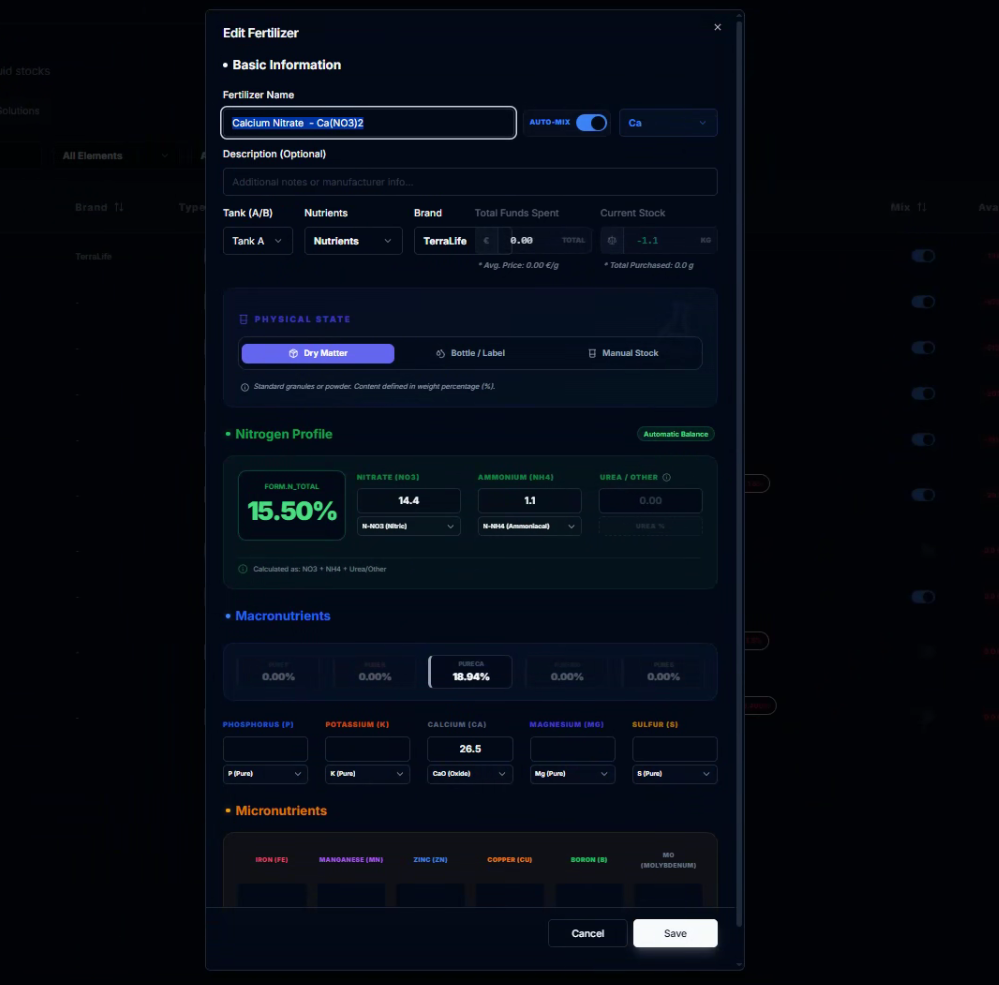
Task: Click the Description (Optional) field
Action: [470, 182]
